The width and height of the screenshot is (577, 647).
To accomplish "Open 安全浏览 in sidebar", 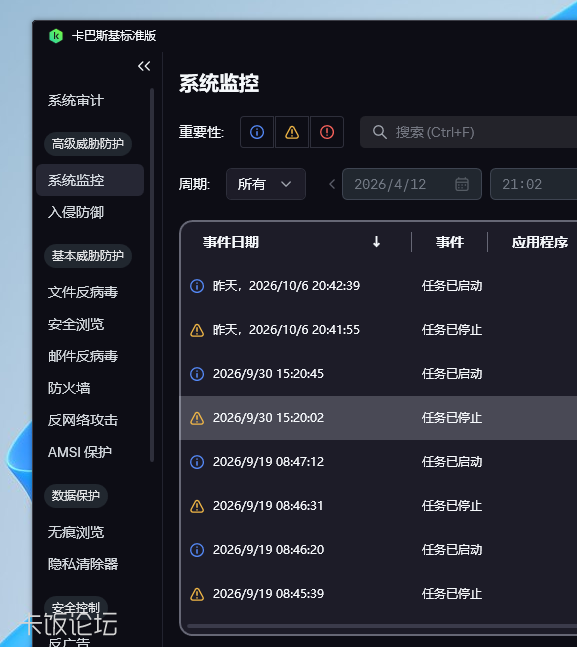I will (76, 324).
